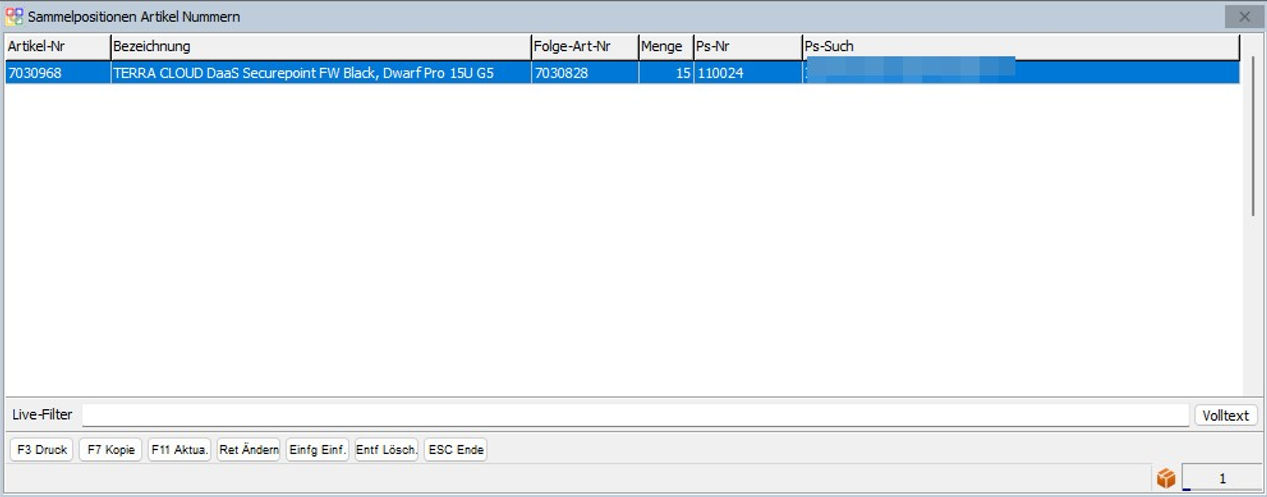1267x497 pixels.
Task: Click the Menge column header
Action: click(x=665, y=46)
